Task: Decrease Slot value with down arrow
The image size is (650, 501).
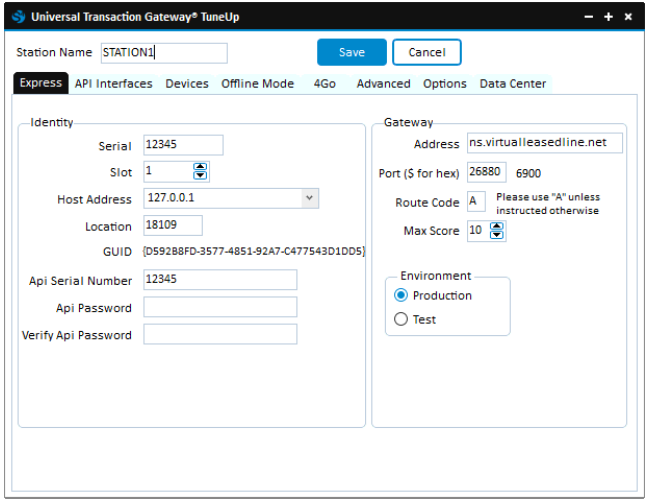Action: pos(201,176)
